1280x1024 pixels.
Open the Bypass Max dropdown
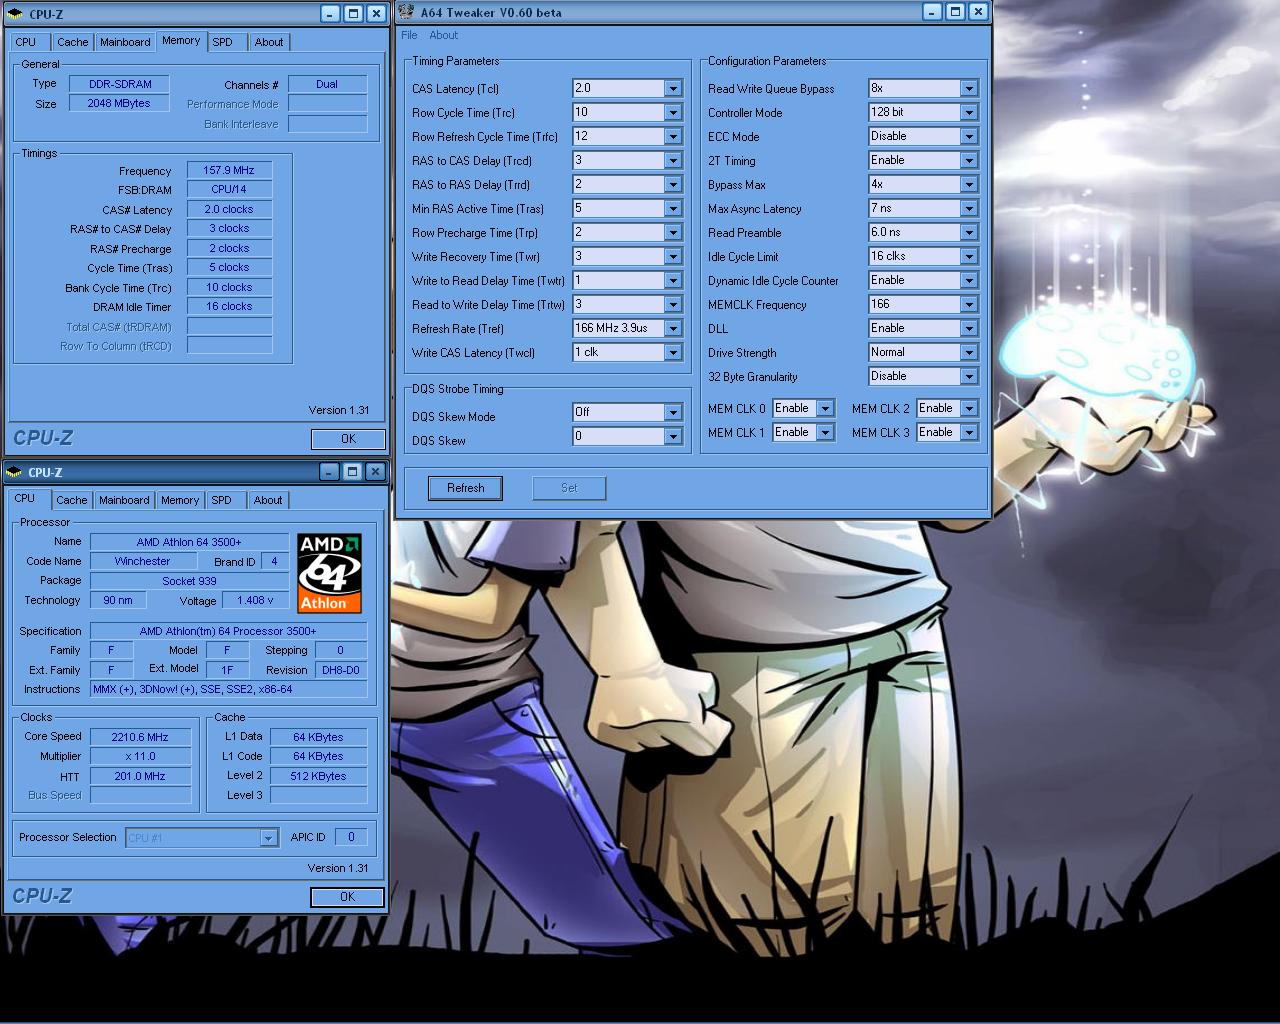coord(969,184)
